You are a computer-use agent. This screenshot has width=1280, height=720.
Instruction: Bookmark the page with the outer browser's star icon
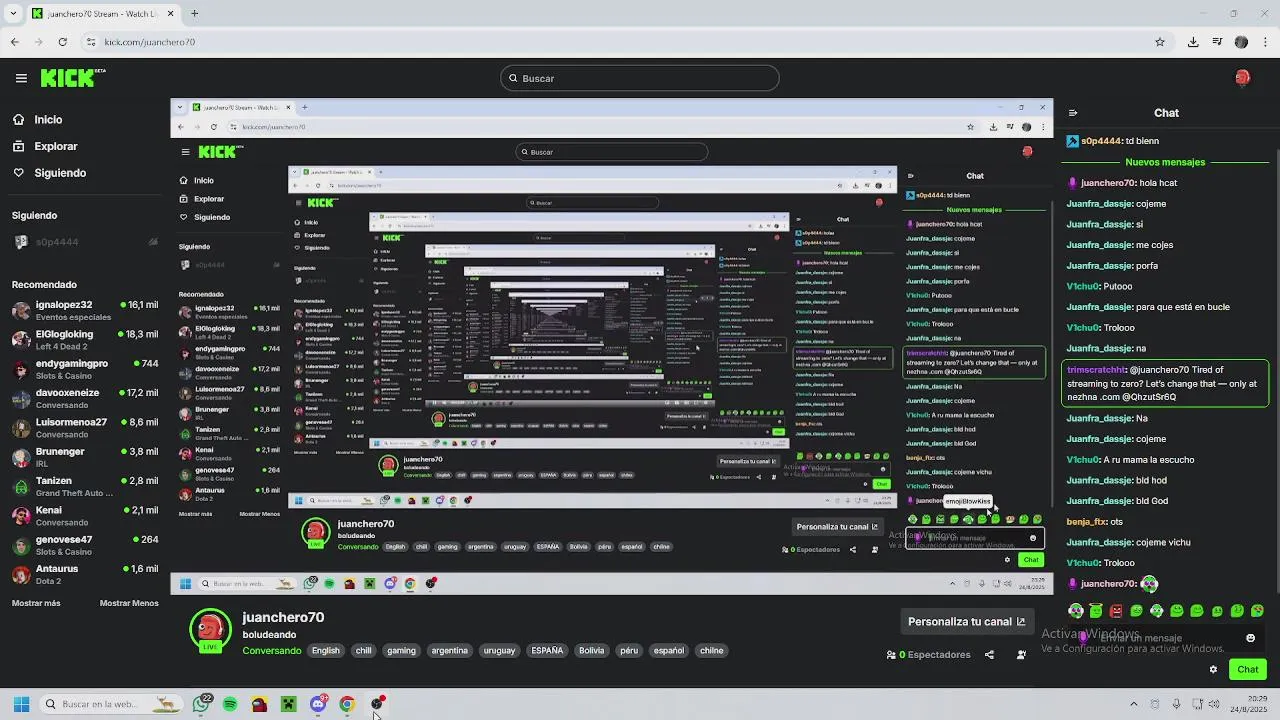coord(1160,42)
